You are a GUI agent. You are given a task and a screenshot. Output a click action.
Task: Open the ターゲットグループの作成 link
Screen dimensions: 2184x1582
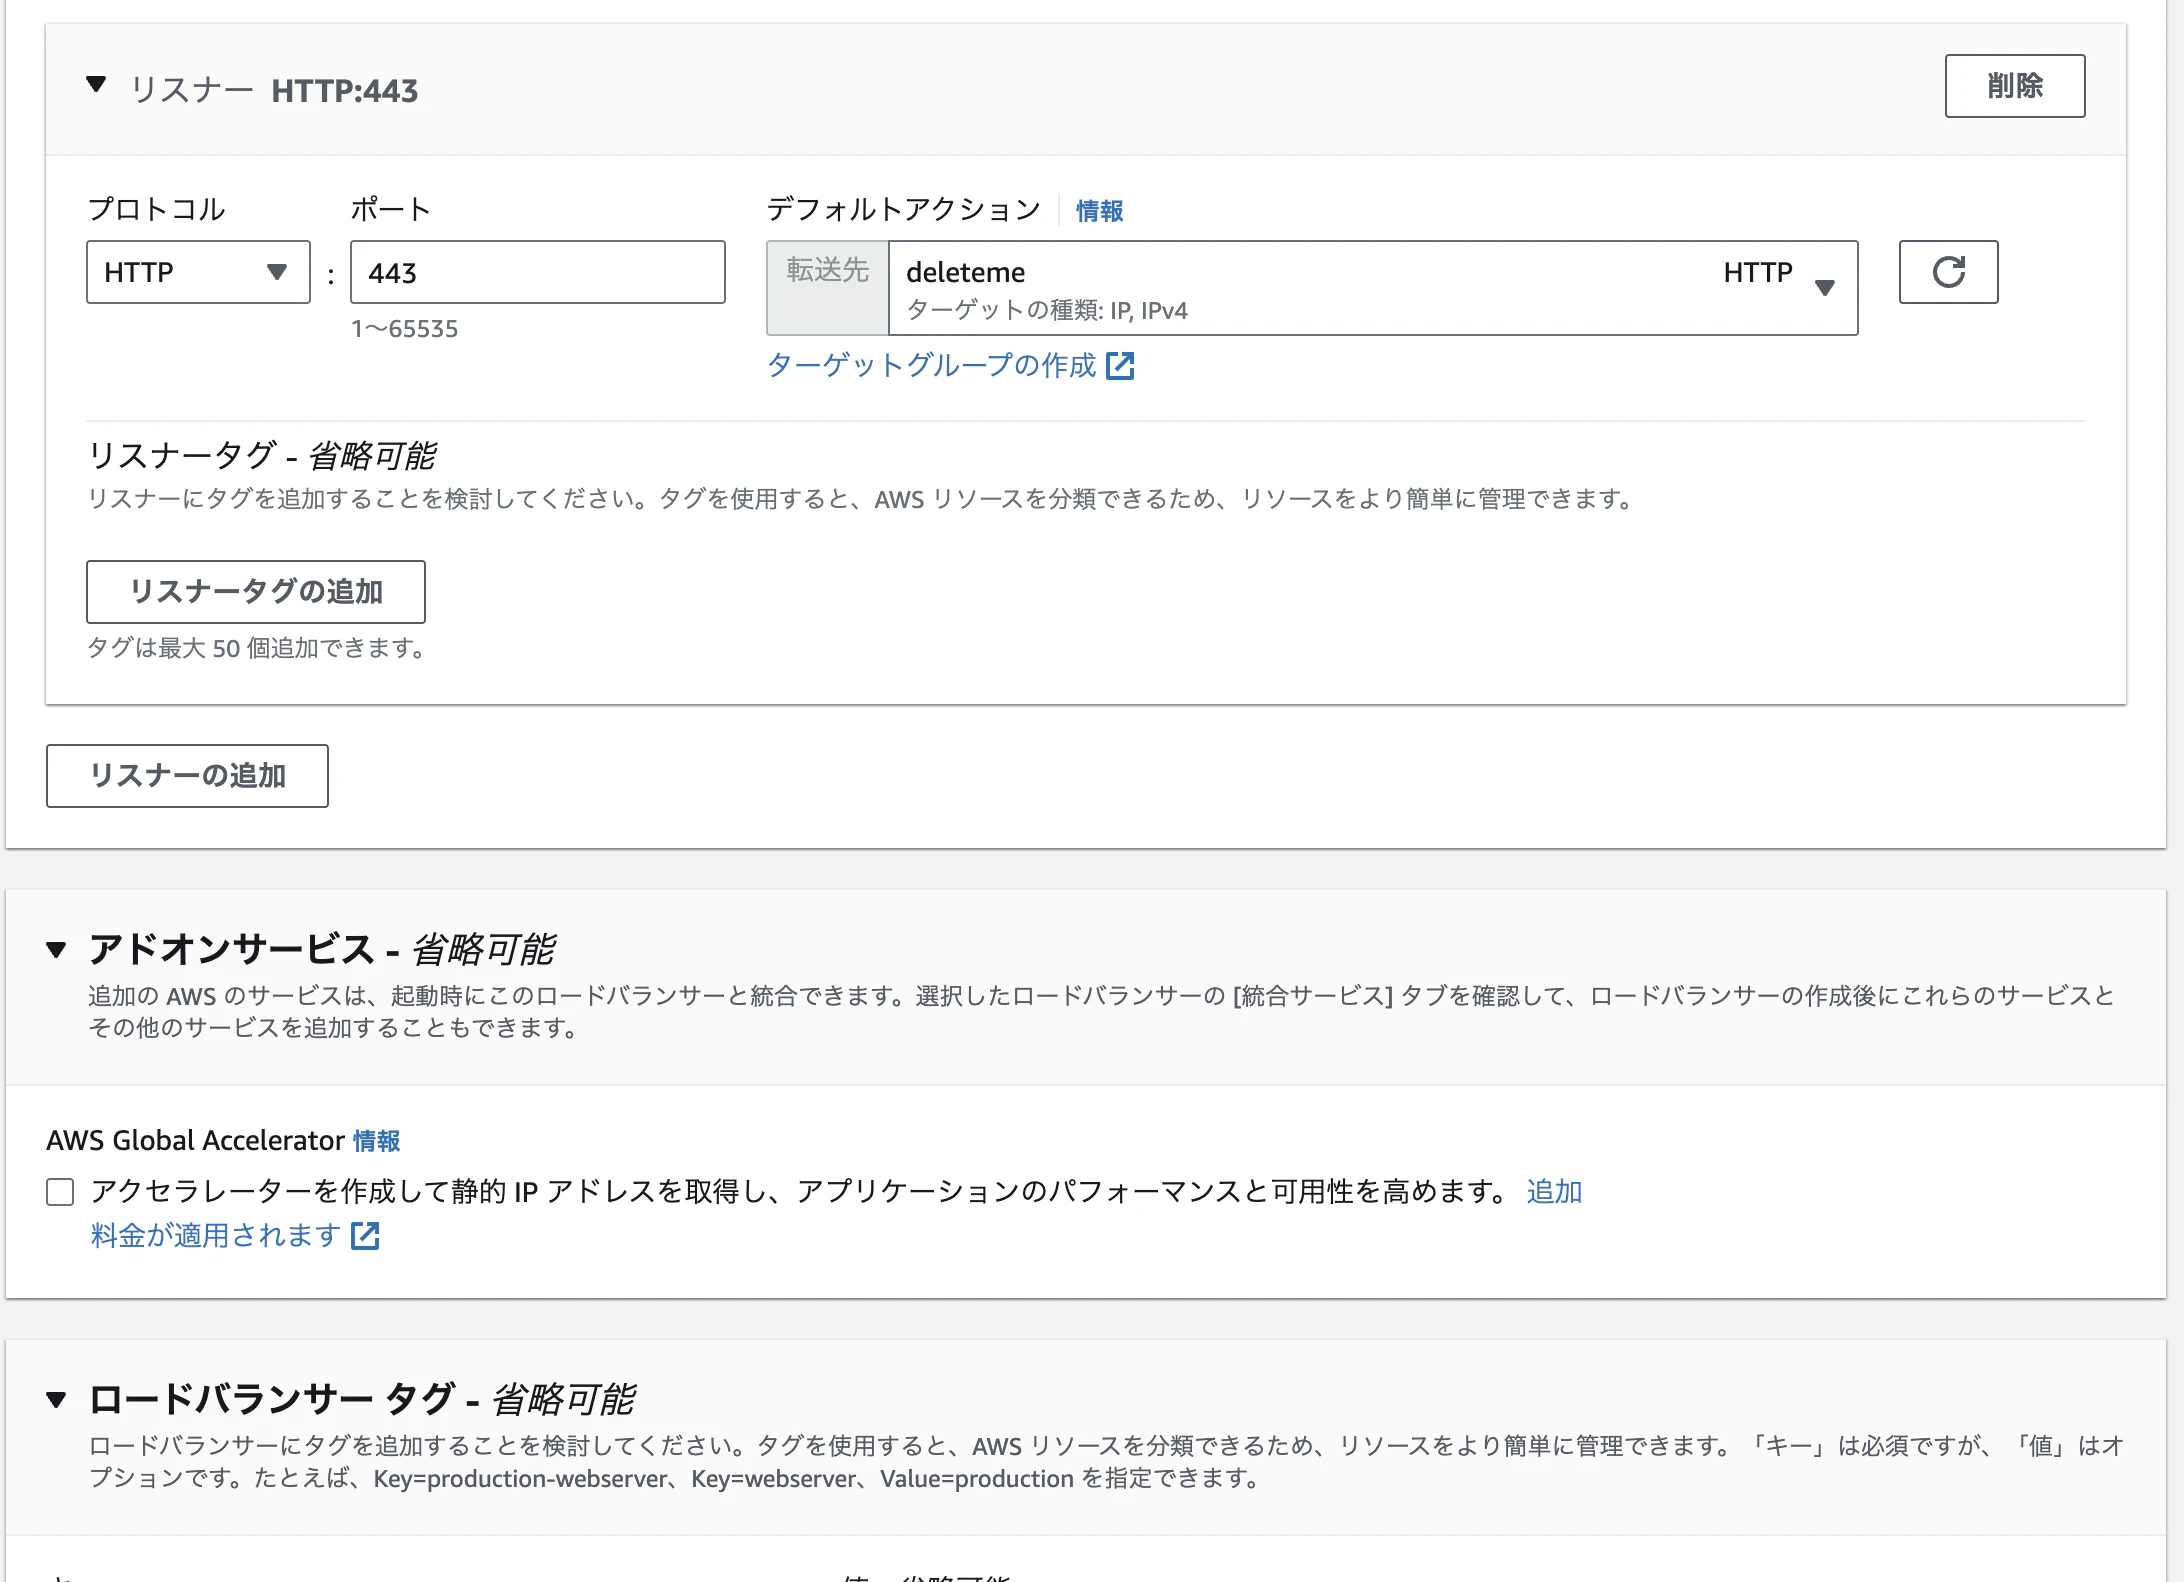[931, 366]
